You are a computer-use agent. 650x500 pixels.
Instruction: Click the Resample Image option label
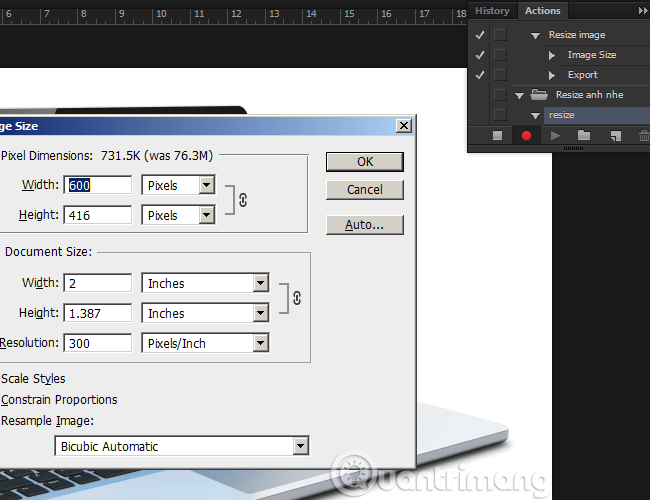(48, 421)
